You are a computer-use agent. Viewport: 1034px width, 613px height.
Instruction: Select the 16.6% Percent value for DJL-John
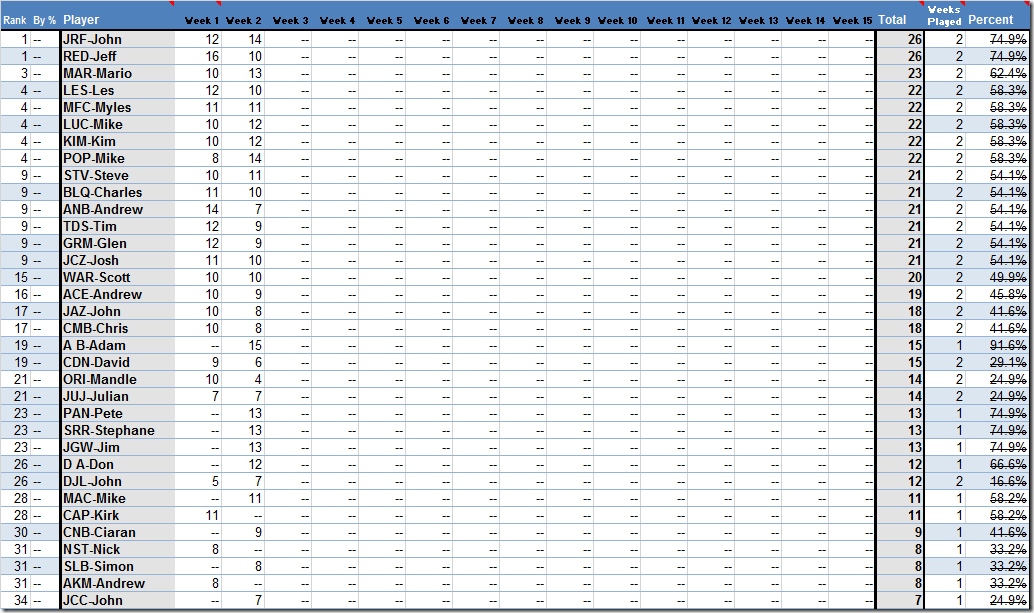point(1008,482)
